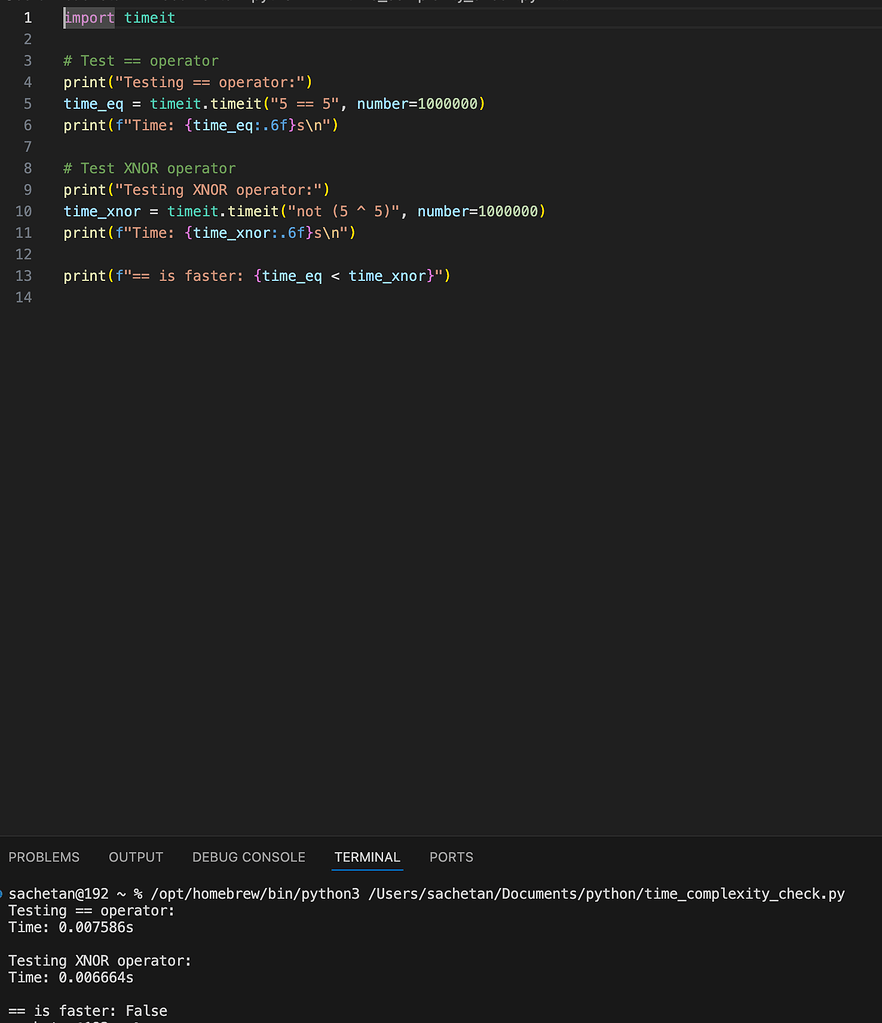Place cursor on empty line 14
Image resolution: width=882 pixels, height=1023 pixels.
coord(457,298)
